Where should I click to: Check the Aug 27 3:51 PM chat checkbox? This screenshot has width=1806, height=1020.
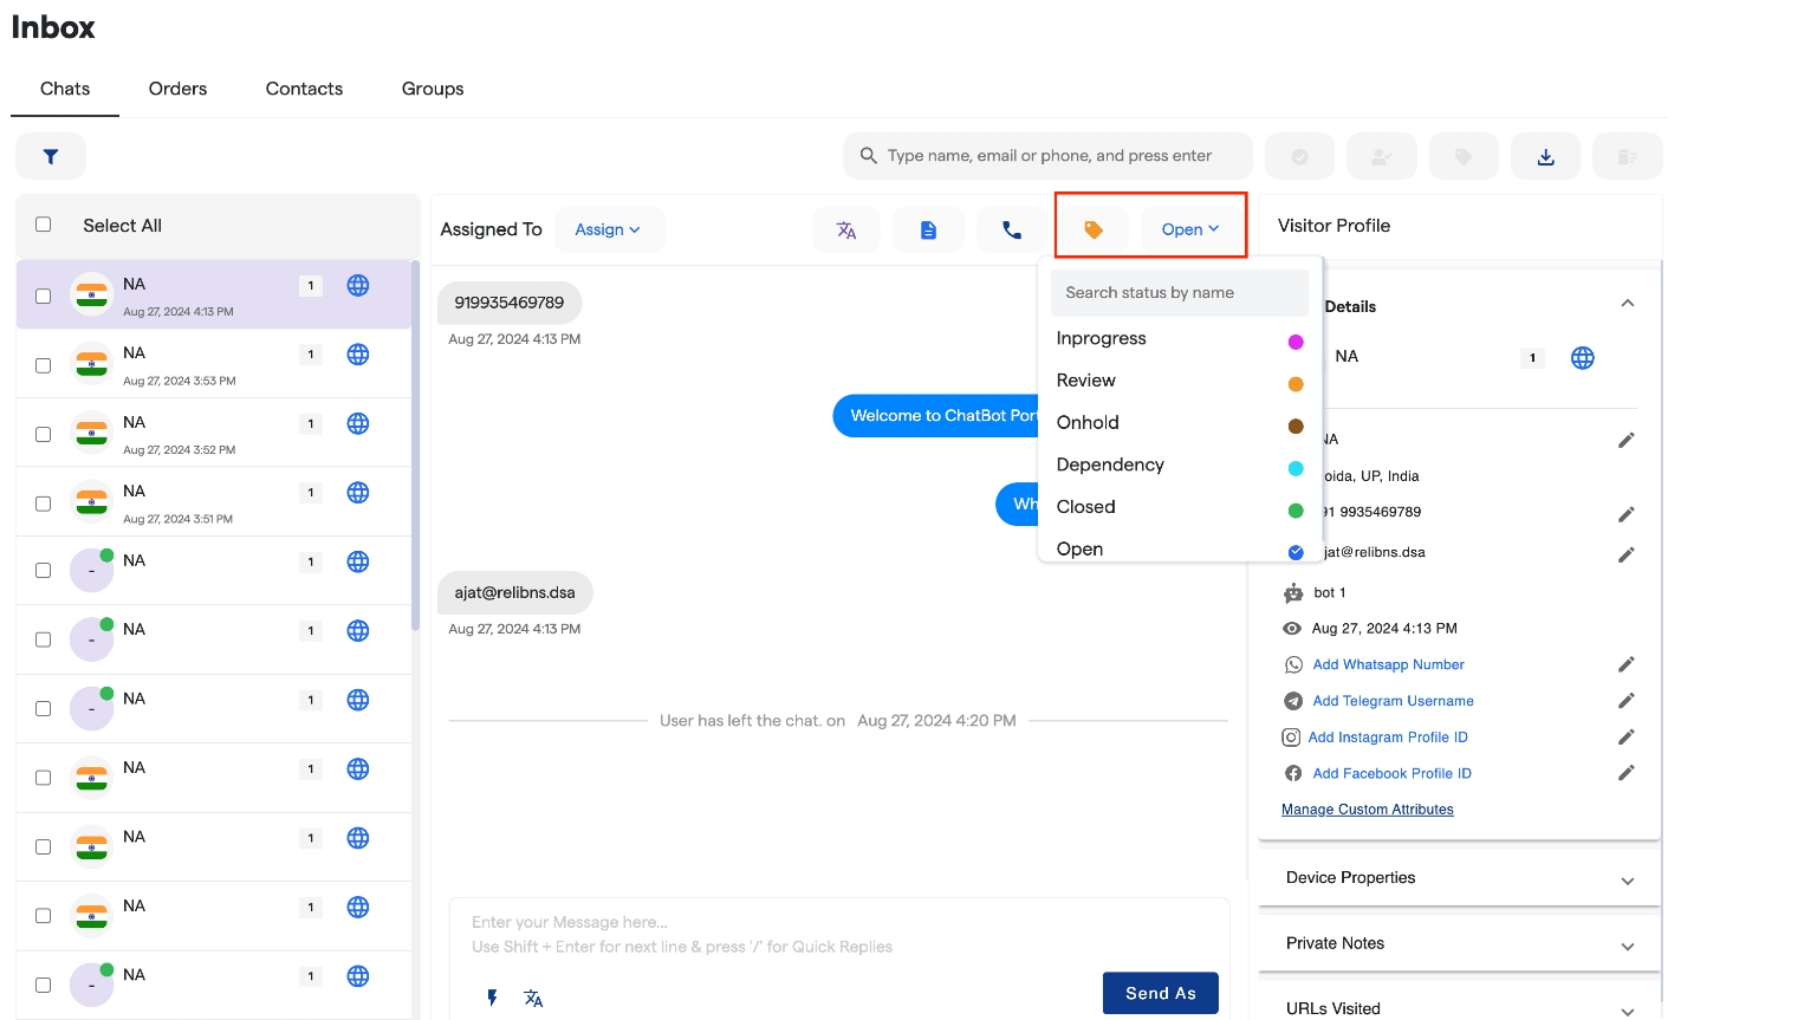(43, 503)
